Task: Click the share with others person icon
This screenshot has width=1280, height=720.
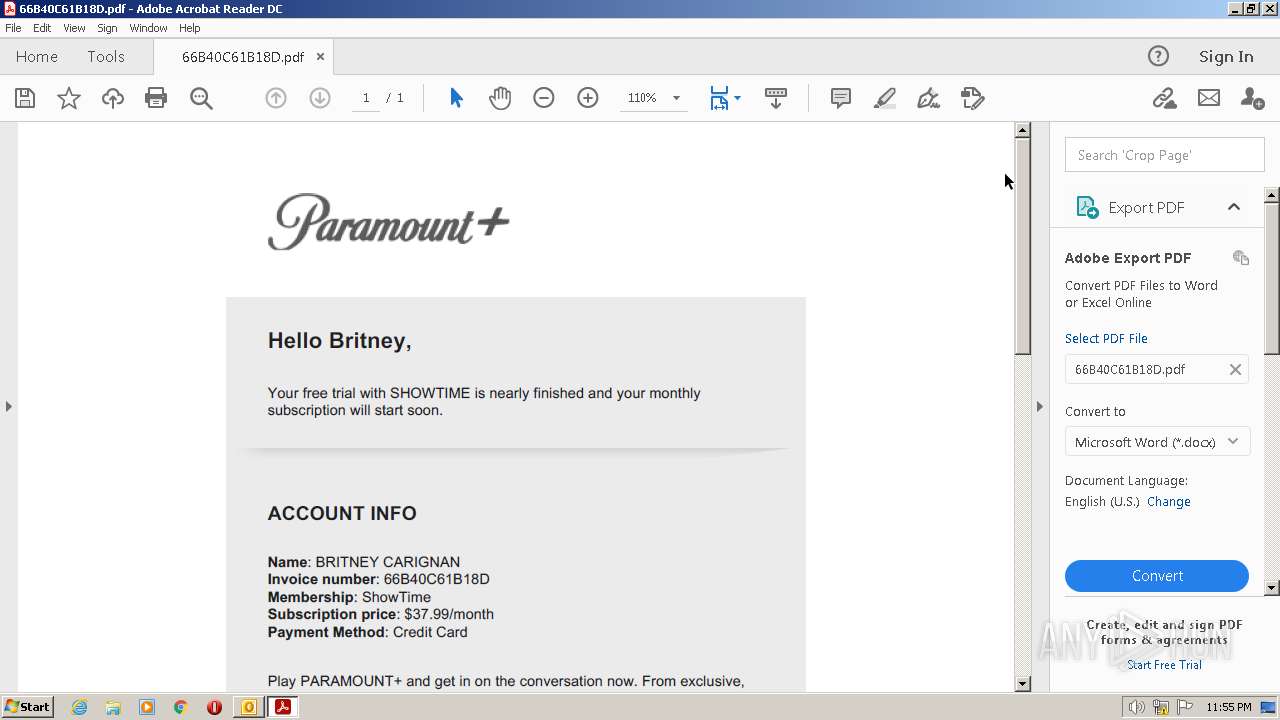Action: [1252, 98]
